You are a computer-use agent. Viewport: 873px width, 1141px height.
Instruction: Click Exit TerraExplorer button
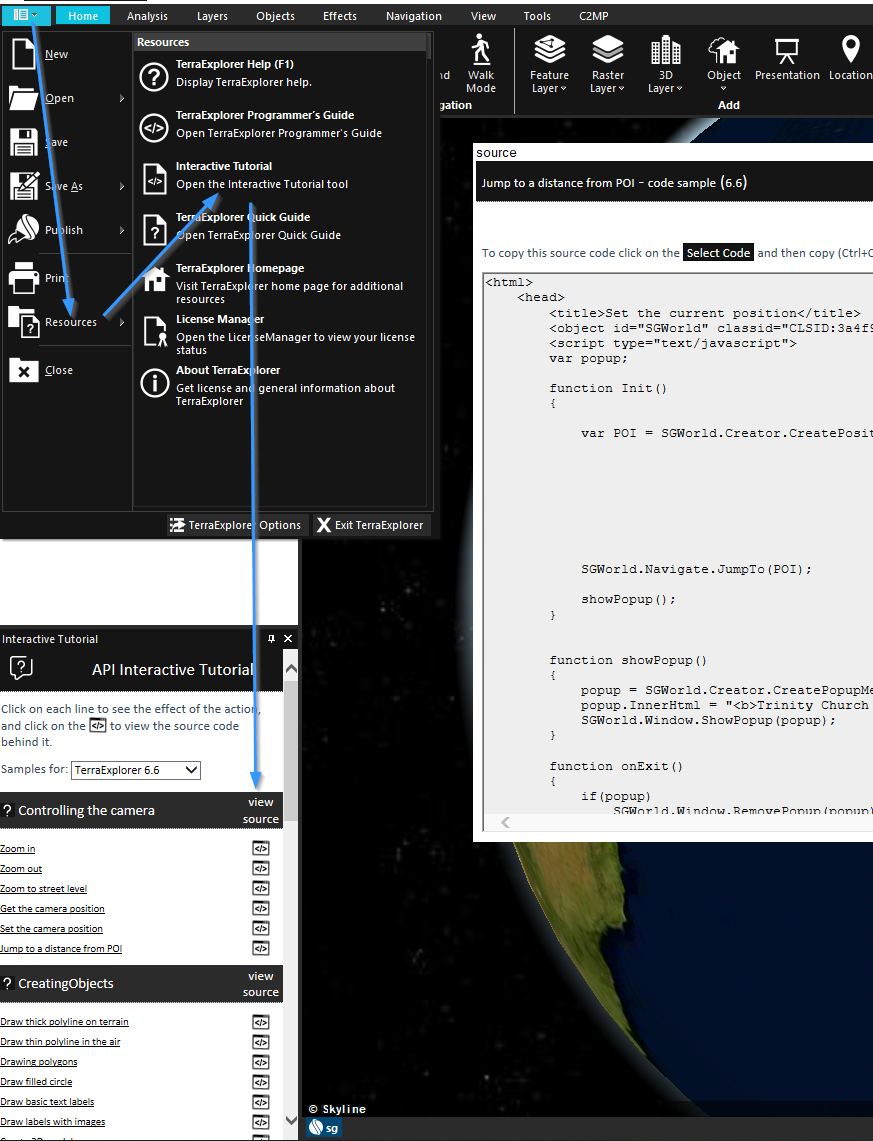click(x=371, y=525)
